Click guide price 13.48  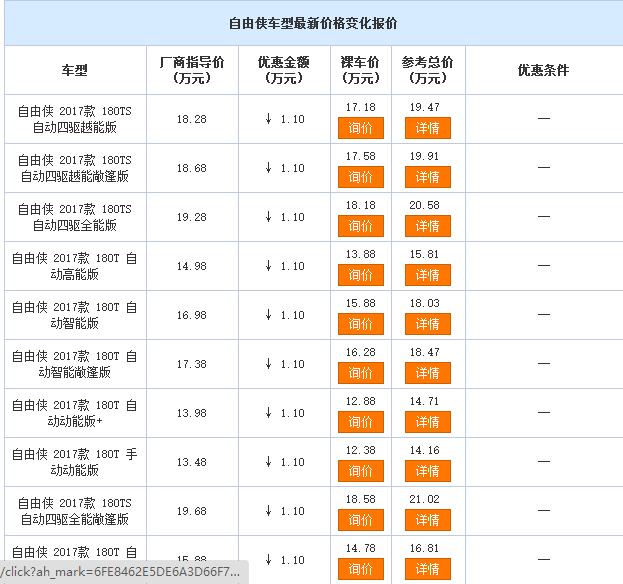(x=192, y=462)
